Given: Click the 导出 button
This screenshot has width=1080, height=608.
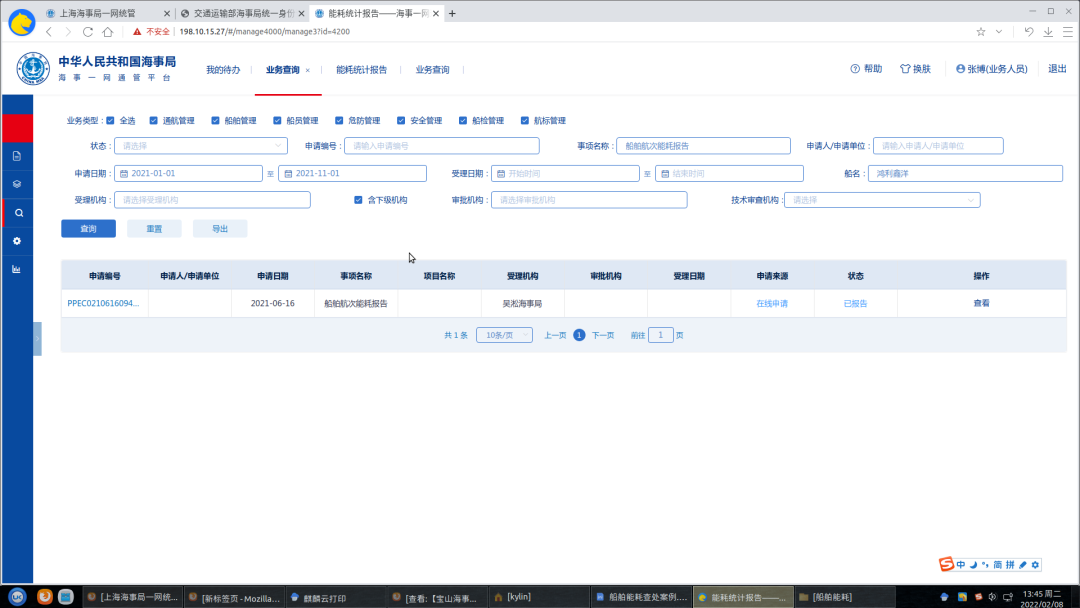Looking at the screenshot, I should click(x=220, y=229).
